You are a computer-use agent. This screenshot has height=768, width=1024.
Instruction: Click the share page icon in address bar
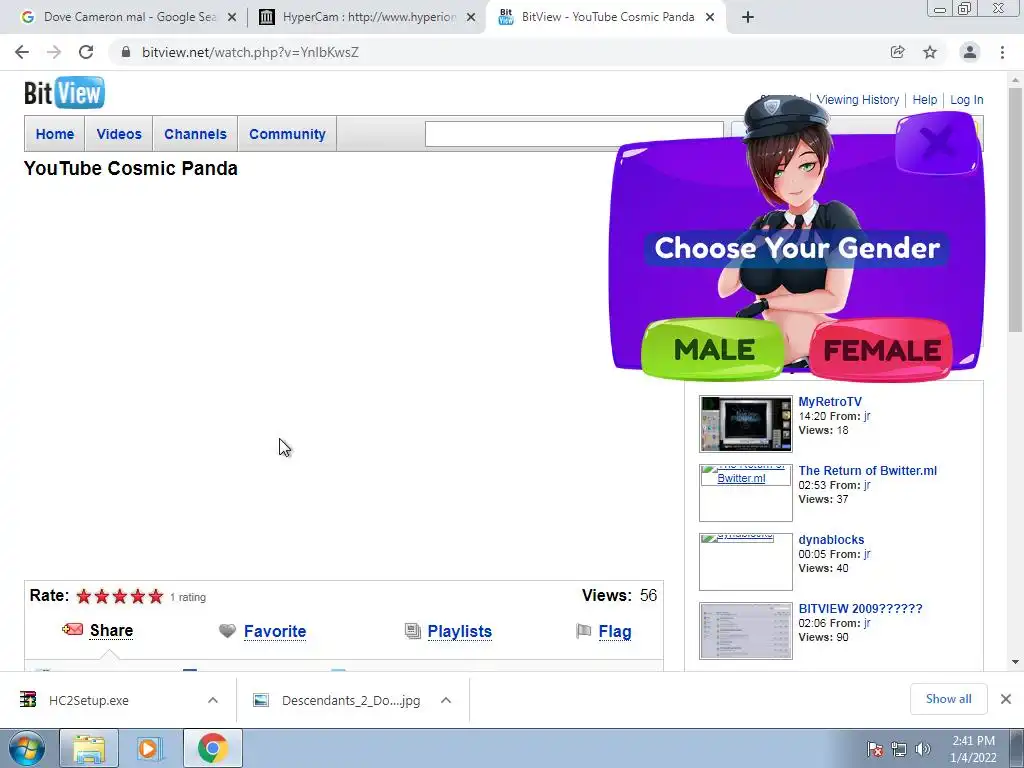(x=897, y=52)
